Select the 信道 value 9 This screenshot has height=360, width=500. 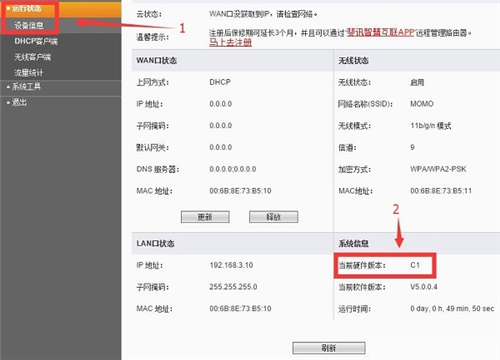(x=412, y=147)
